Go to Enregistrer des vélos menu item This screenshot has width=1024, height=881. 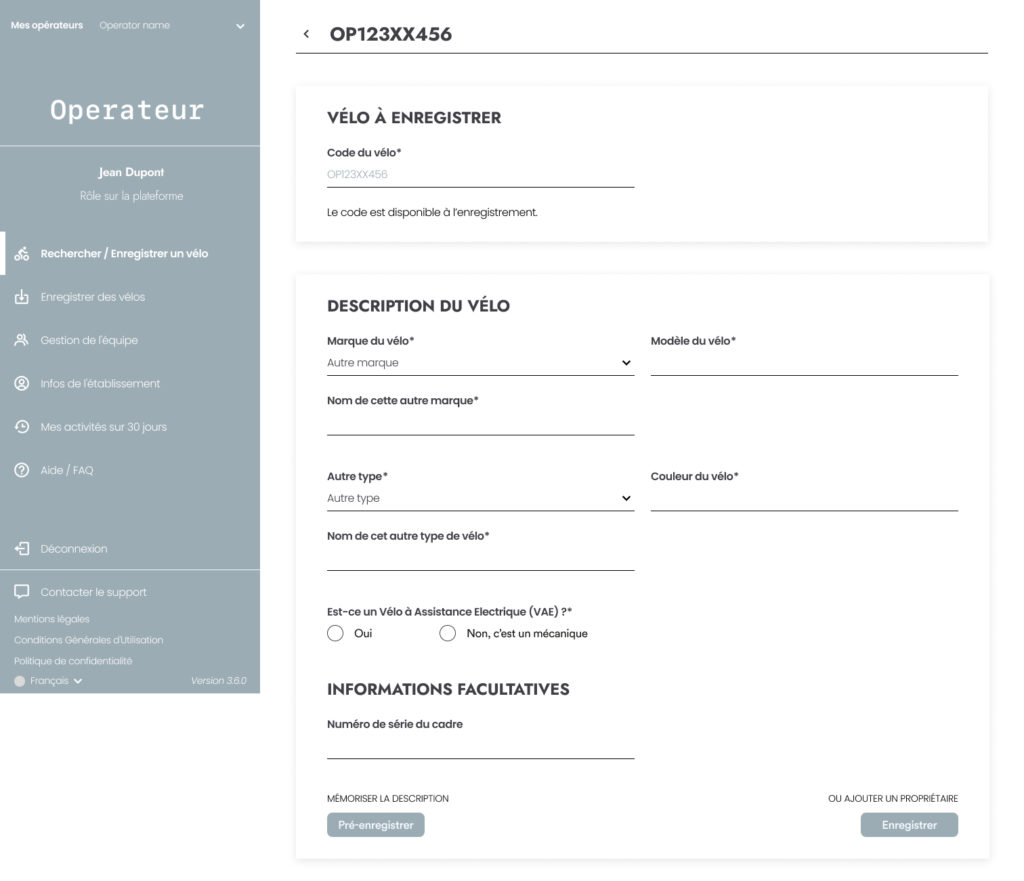(93, 297)
